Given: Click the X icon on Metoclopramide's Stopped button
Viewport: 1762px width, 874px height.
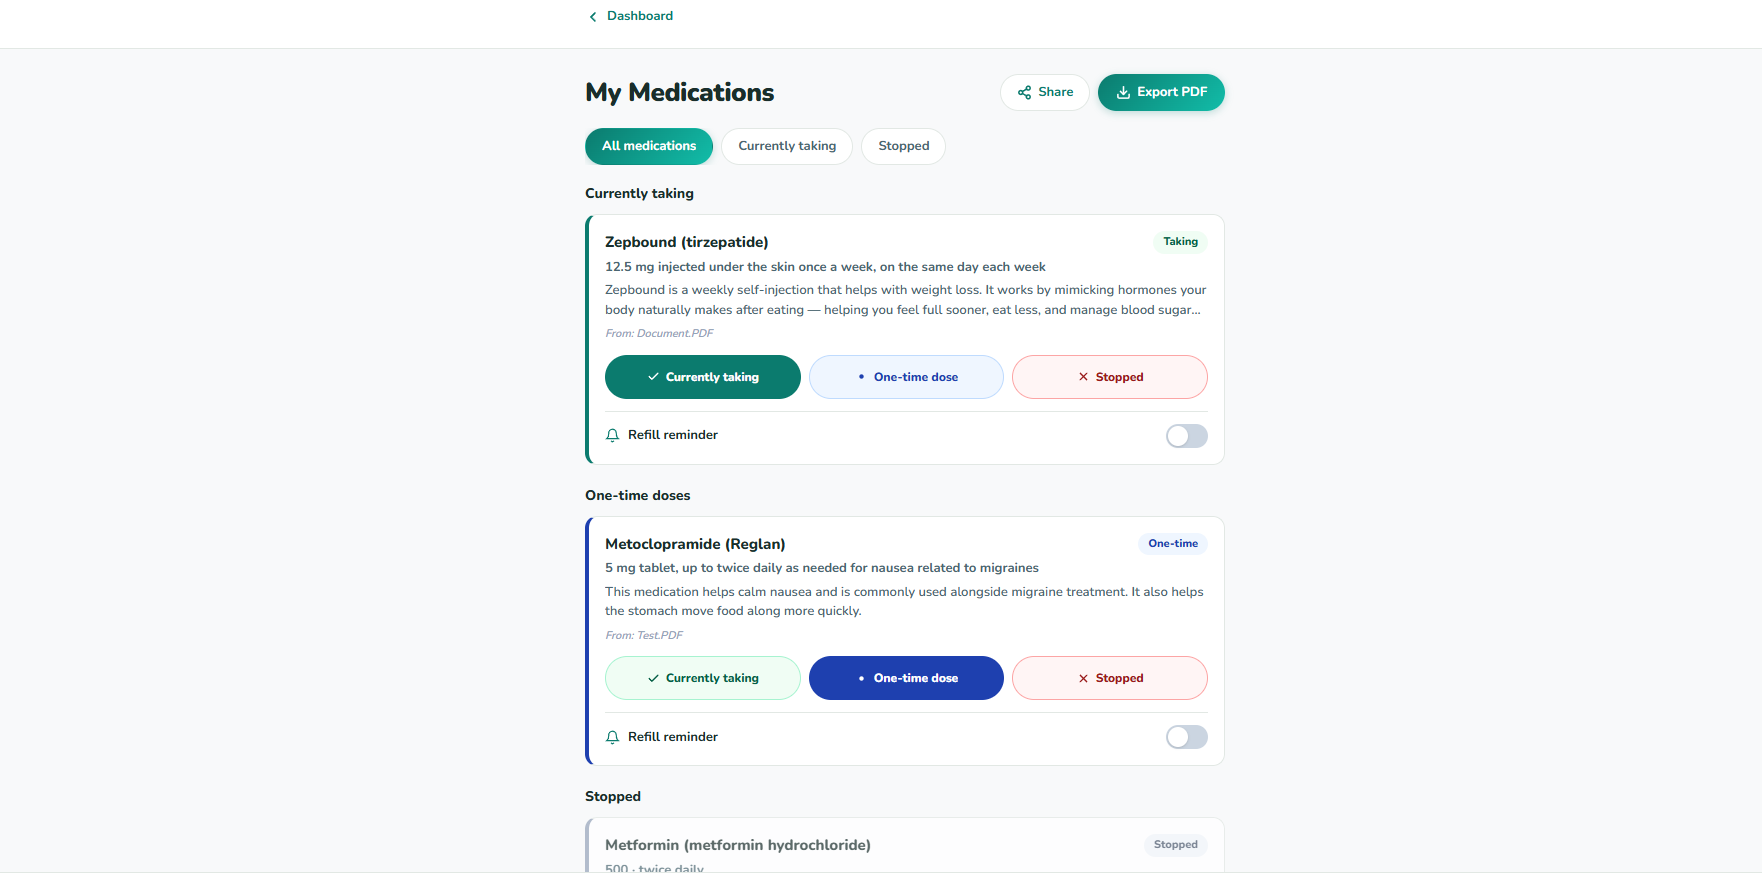Looking at the screenshot, I should click(1083, 679).
